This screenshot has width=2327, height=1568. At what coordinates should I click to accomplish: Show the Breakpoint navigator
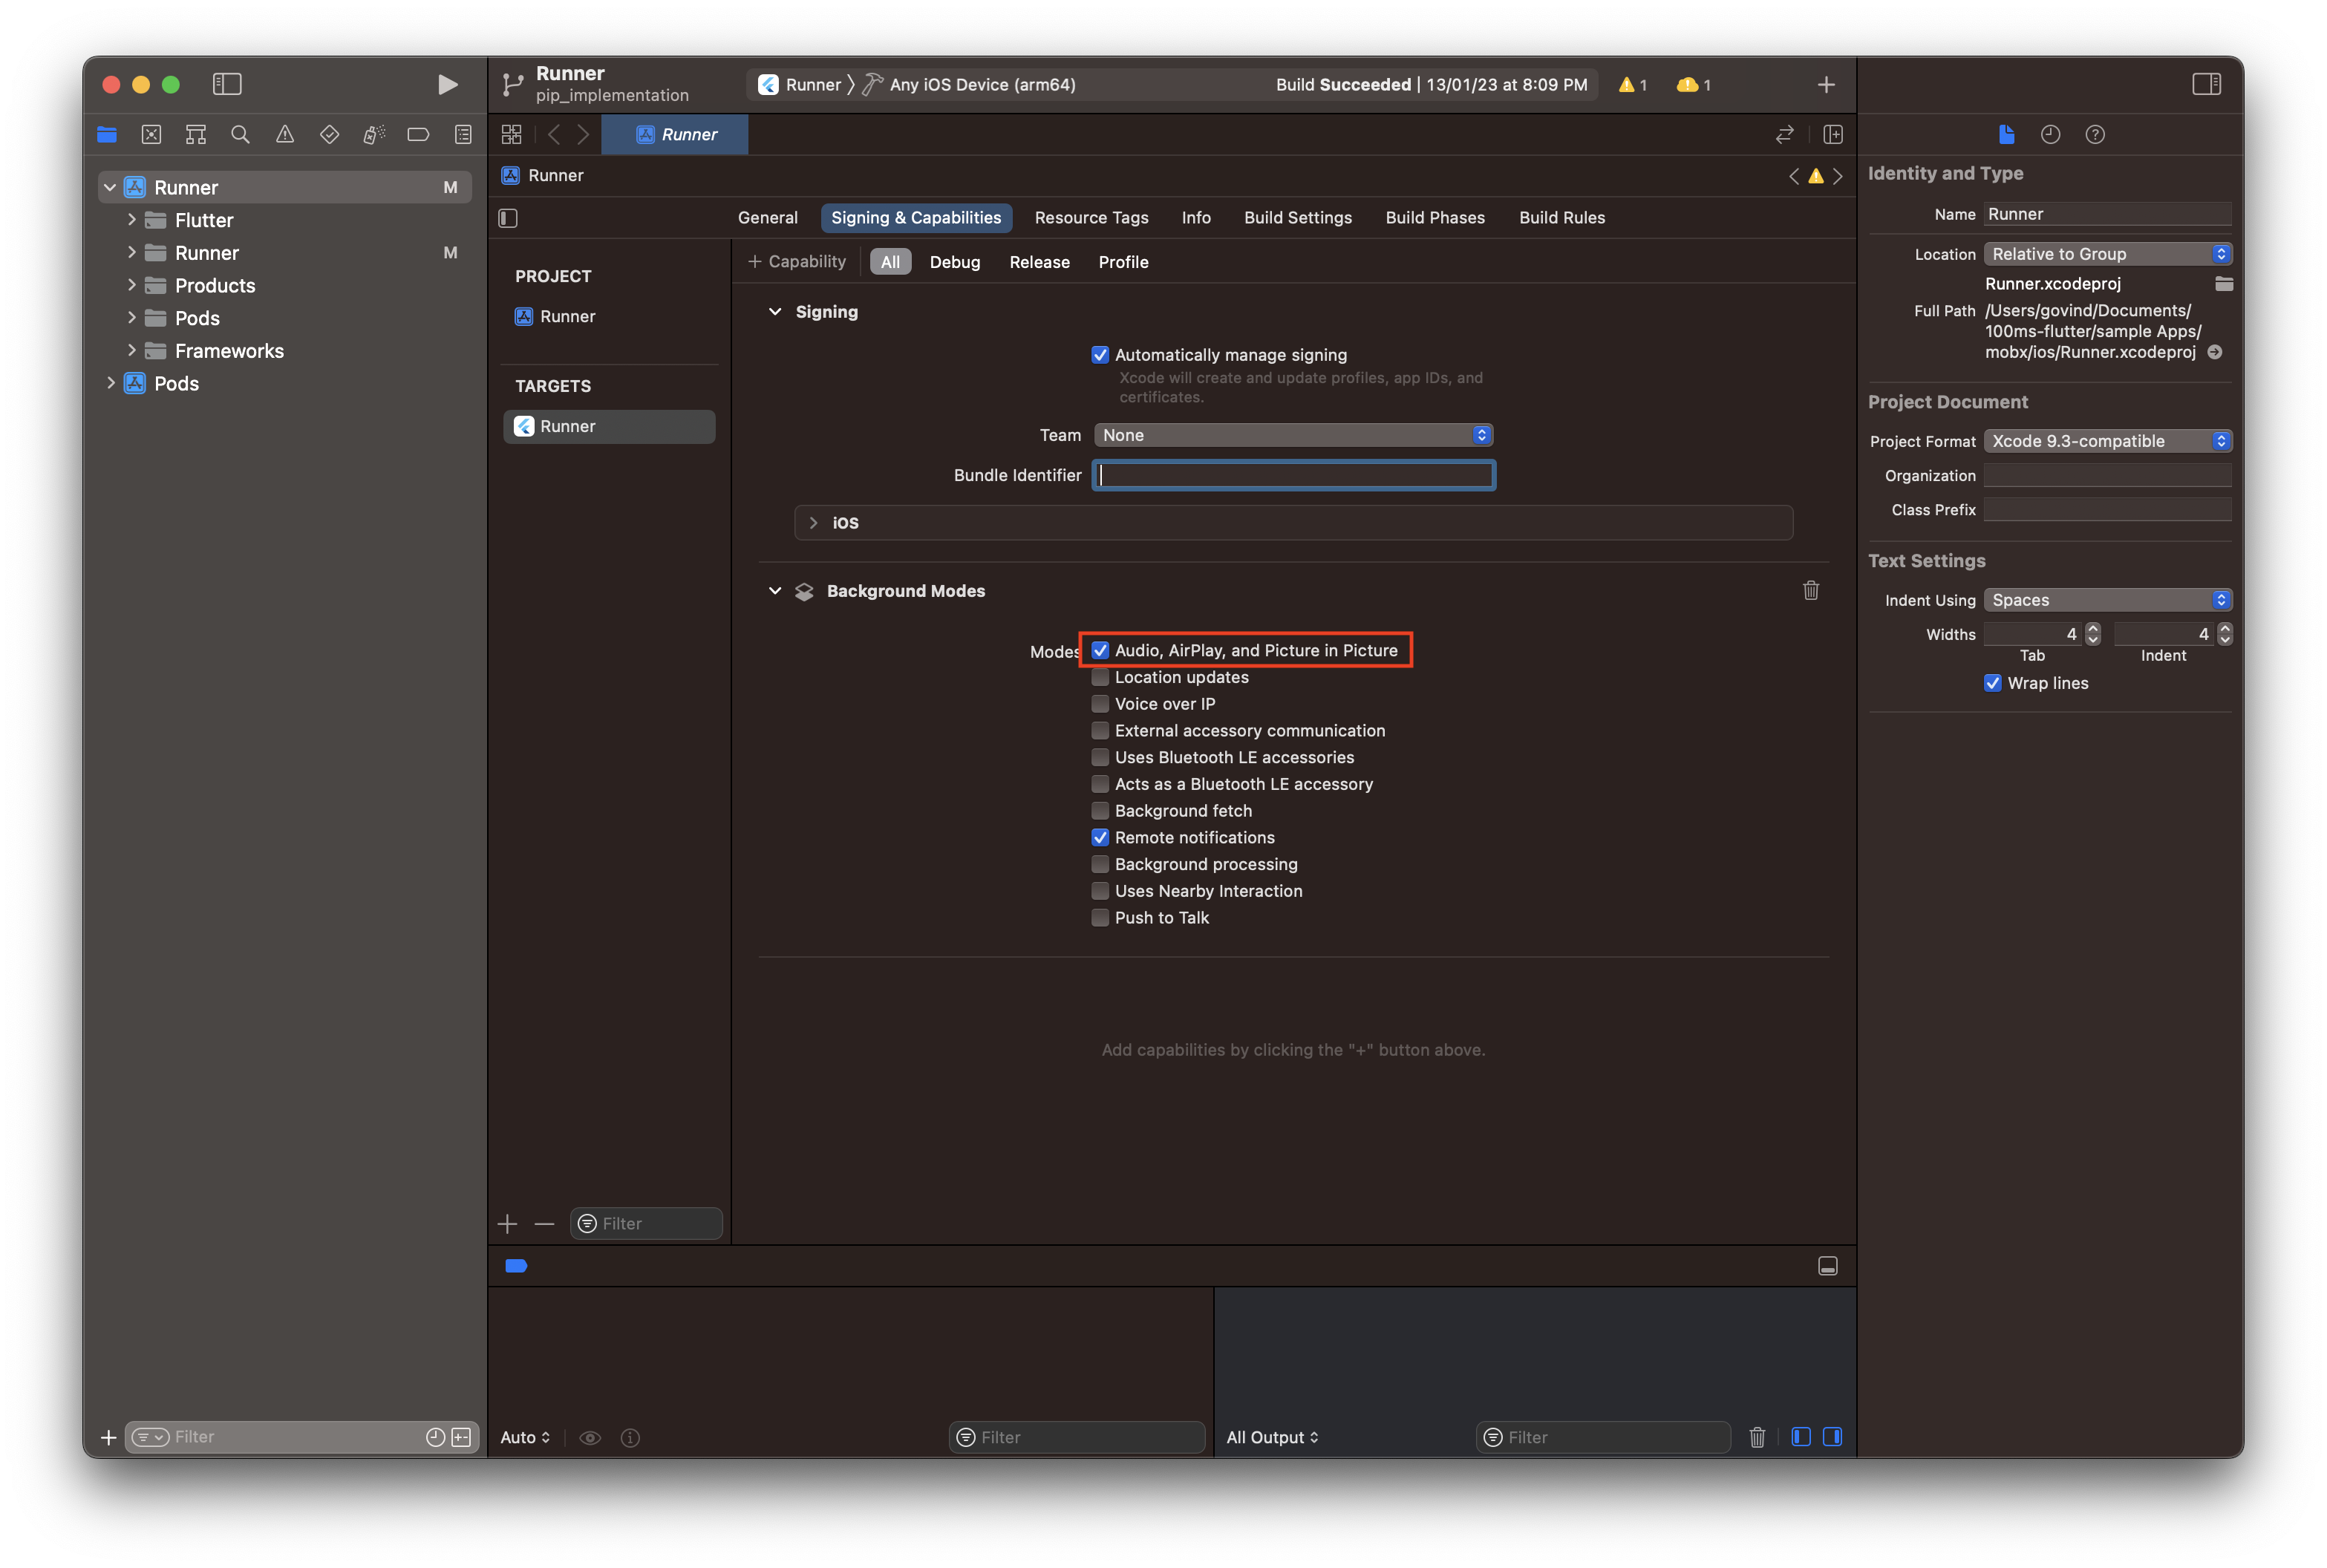[x=418, y=133]
